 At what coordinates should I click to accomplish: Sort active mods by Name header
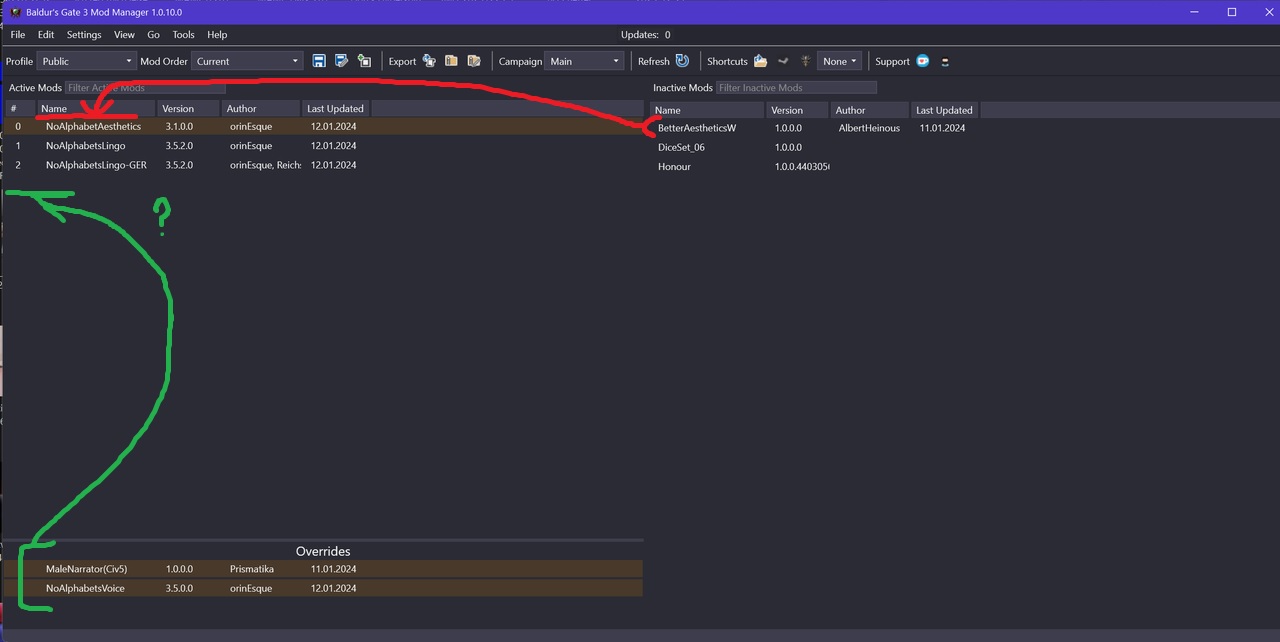(x=95, y=108)
